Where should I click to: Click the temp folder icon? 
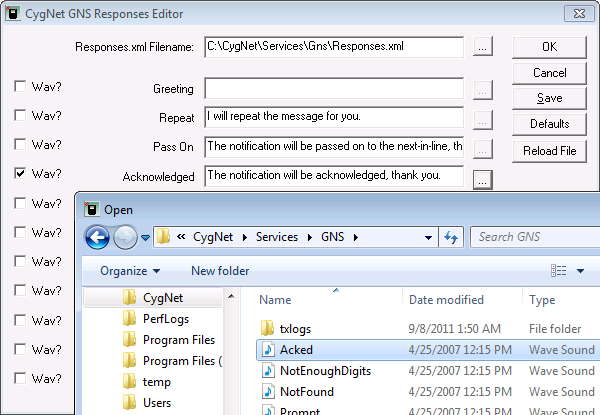tap(130, 381)
